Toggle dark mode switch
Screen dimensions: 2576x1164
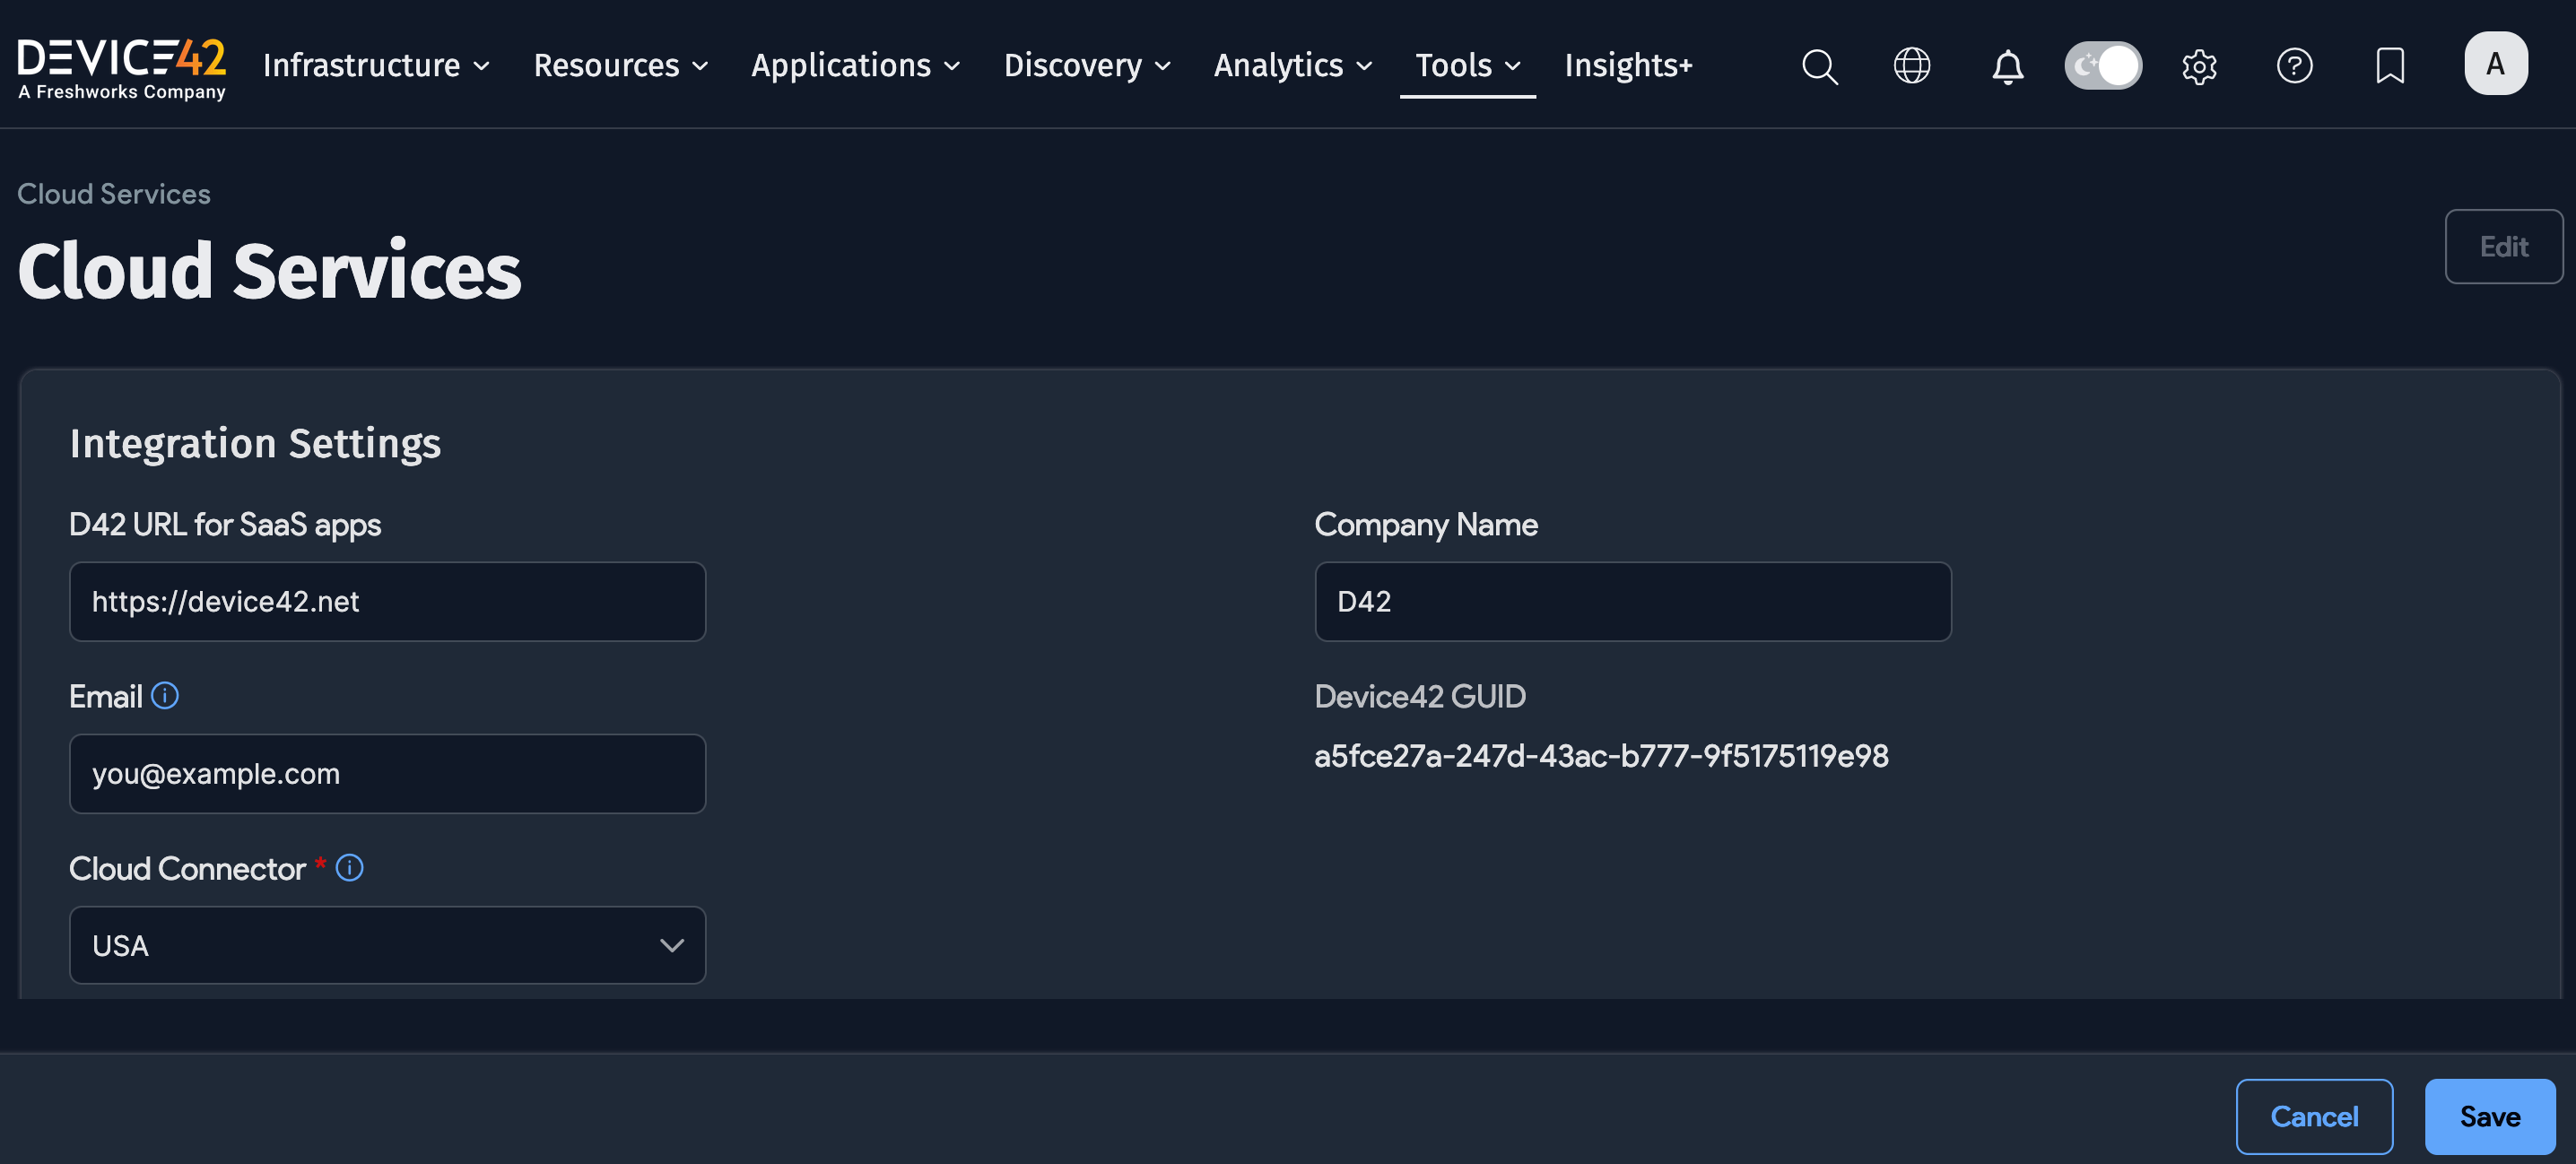point(2103,65)
